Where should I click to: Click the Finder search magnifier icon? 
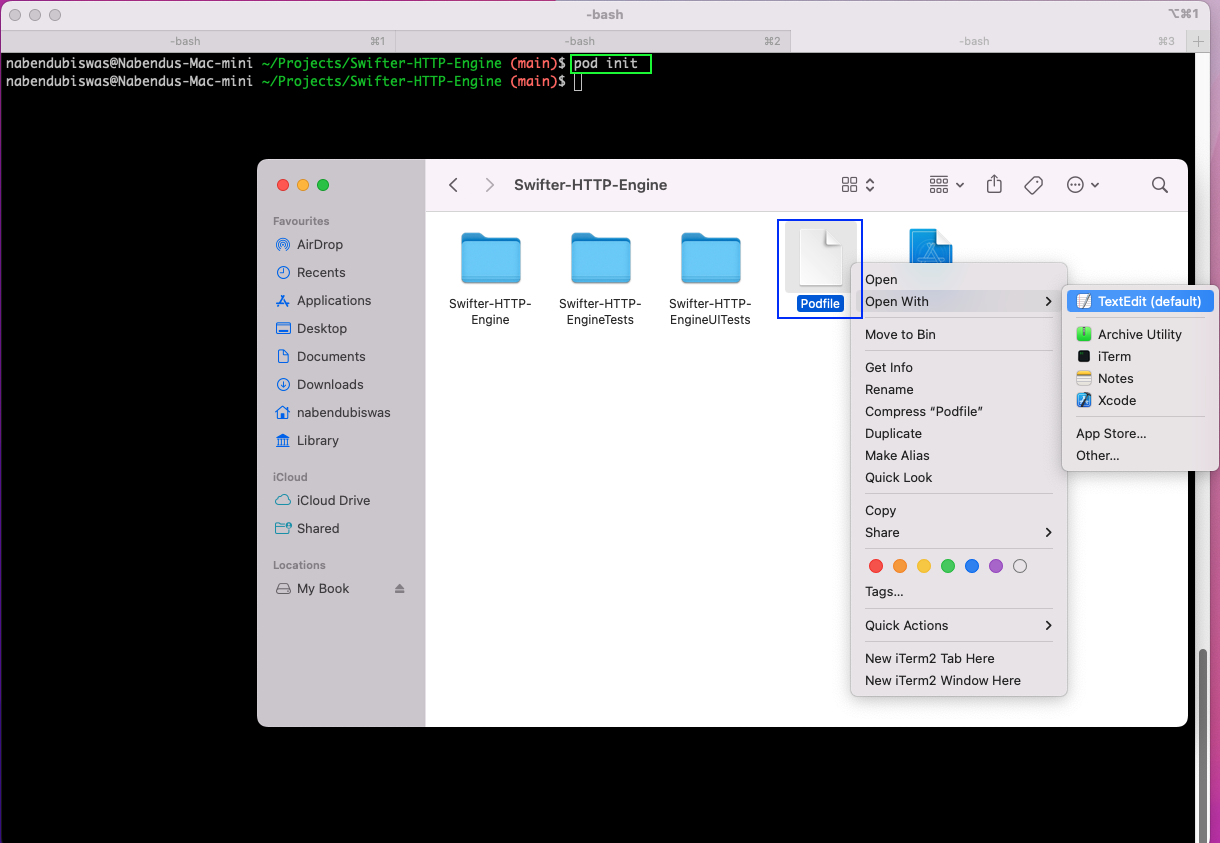pos(1160,185)
